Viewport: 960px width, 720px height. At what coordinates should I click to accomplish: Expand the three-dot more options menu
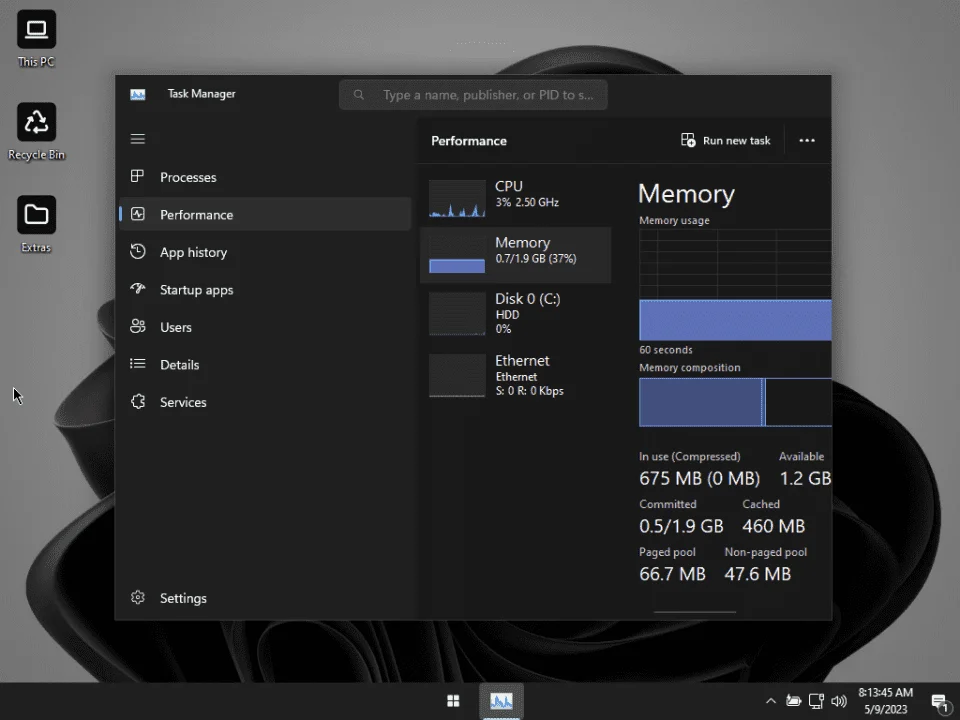807,140
